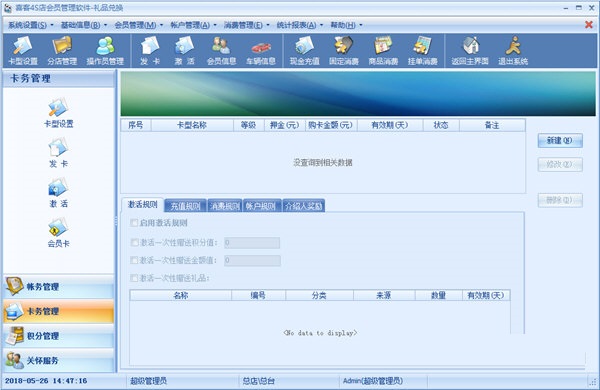Open the 帐户管理(A) menu

click(x=193, y=25)
